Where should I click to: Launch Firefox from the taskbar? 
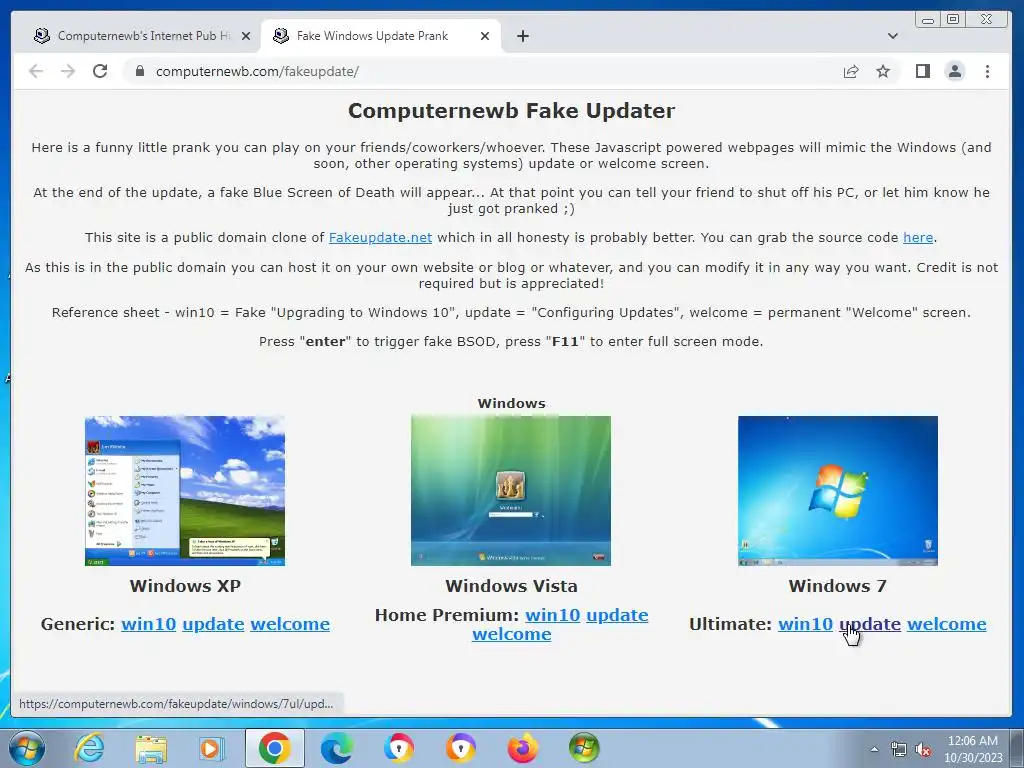point(522,748)
